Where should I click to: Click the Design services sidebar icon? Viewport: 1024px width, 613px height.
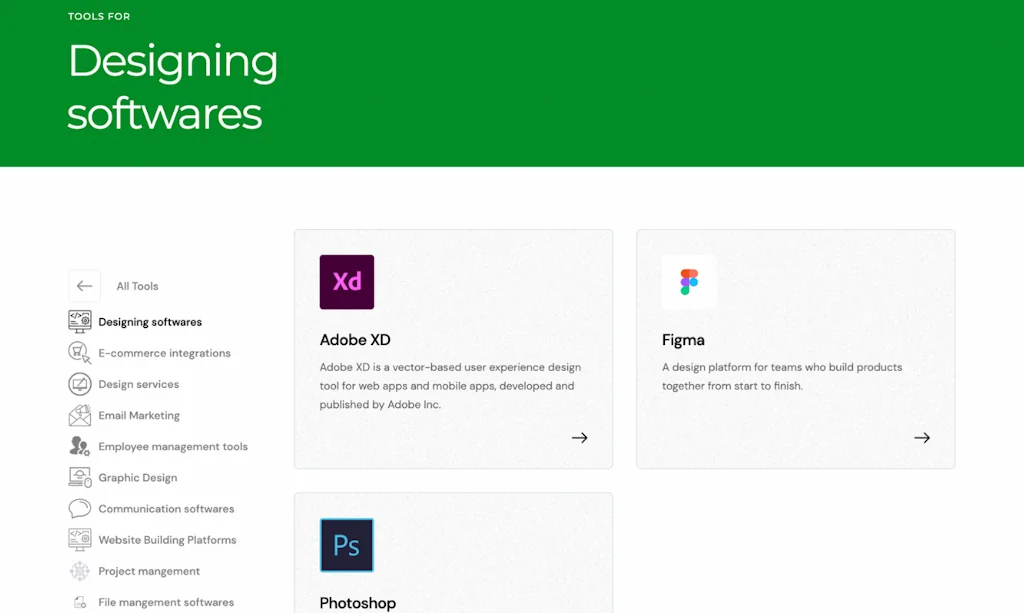pos(80,384)
